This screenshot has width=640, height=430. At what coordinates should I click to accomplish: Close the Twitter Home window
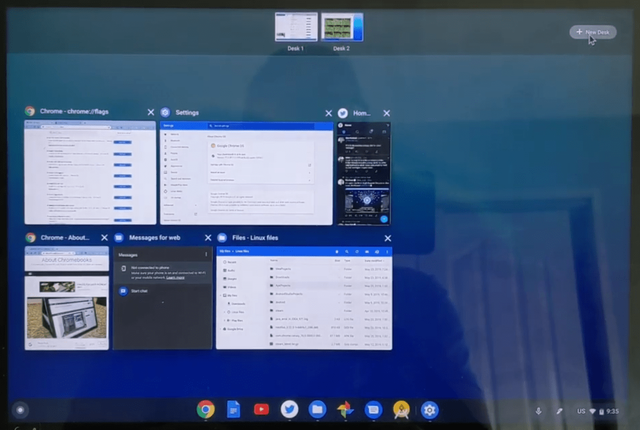387,113
